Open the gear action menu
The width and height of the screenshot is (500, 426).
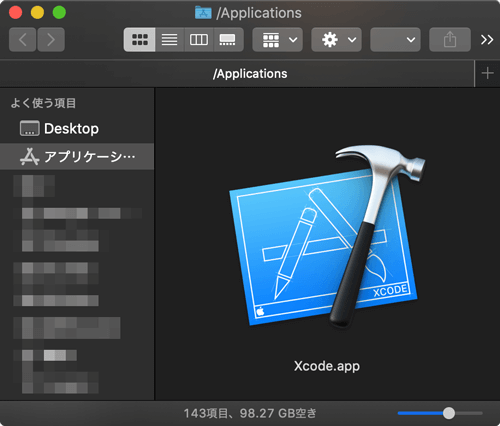tap(336, 40)
